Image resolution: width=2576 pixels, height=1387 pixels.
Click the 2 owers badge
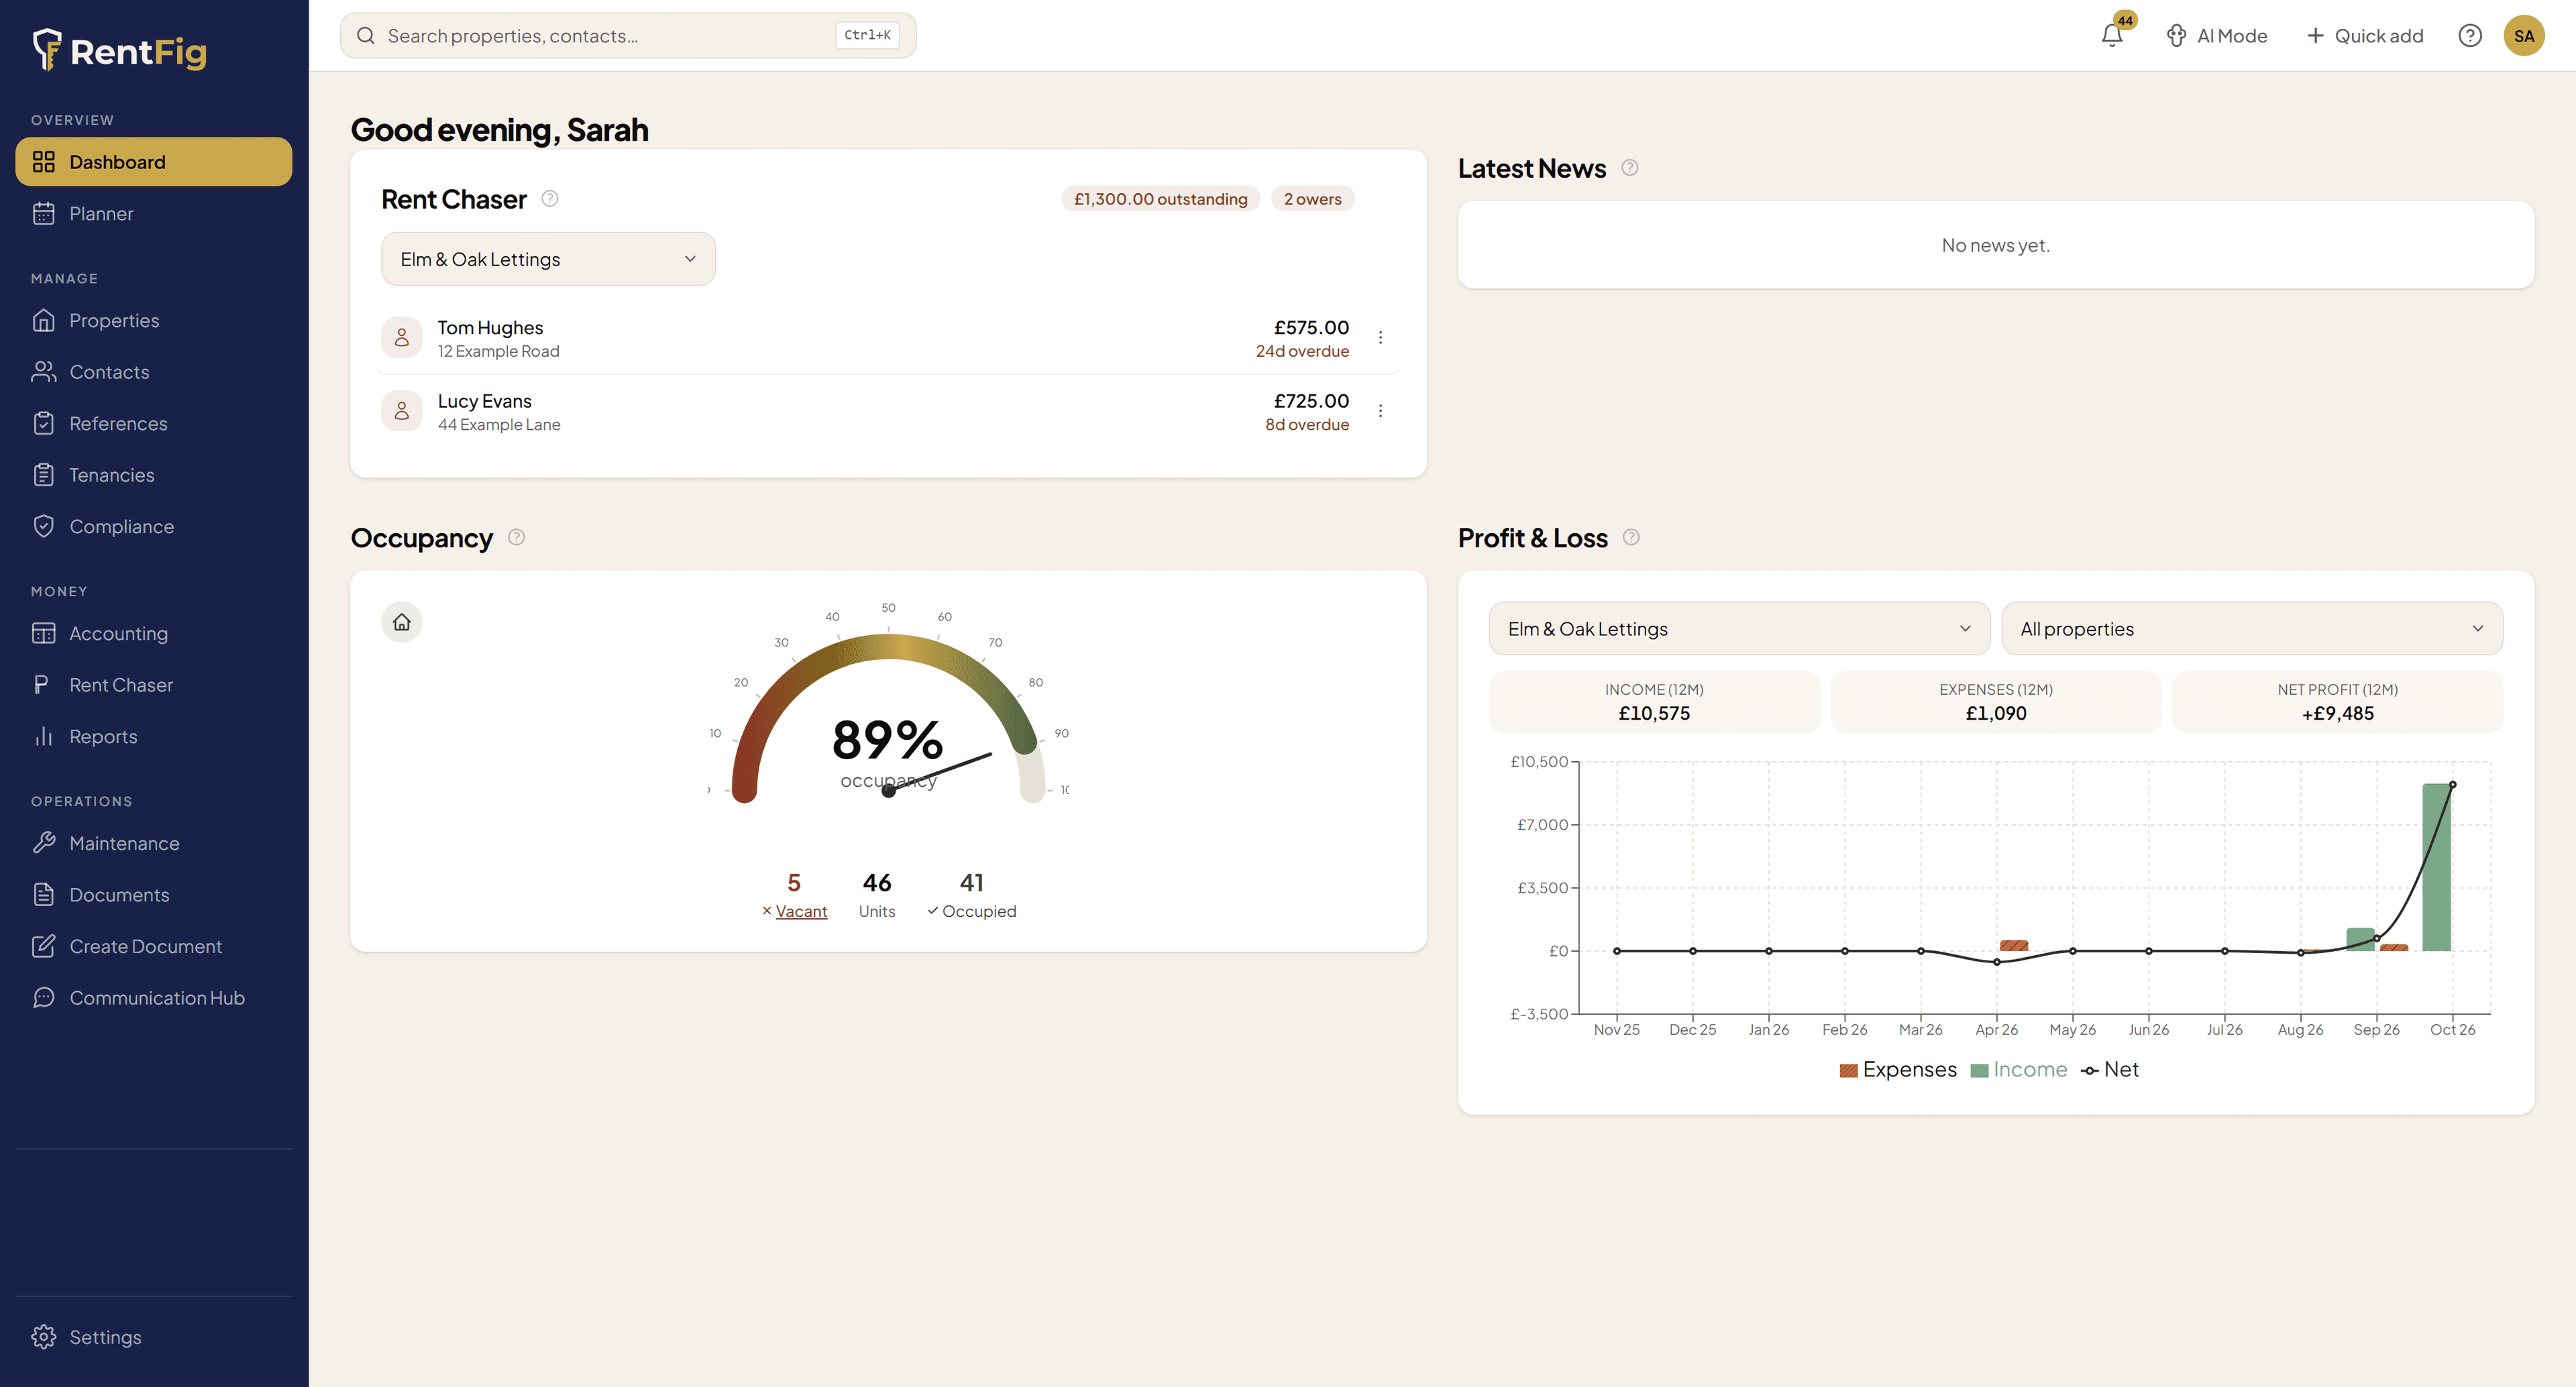coord(1312,199)
